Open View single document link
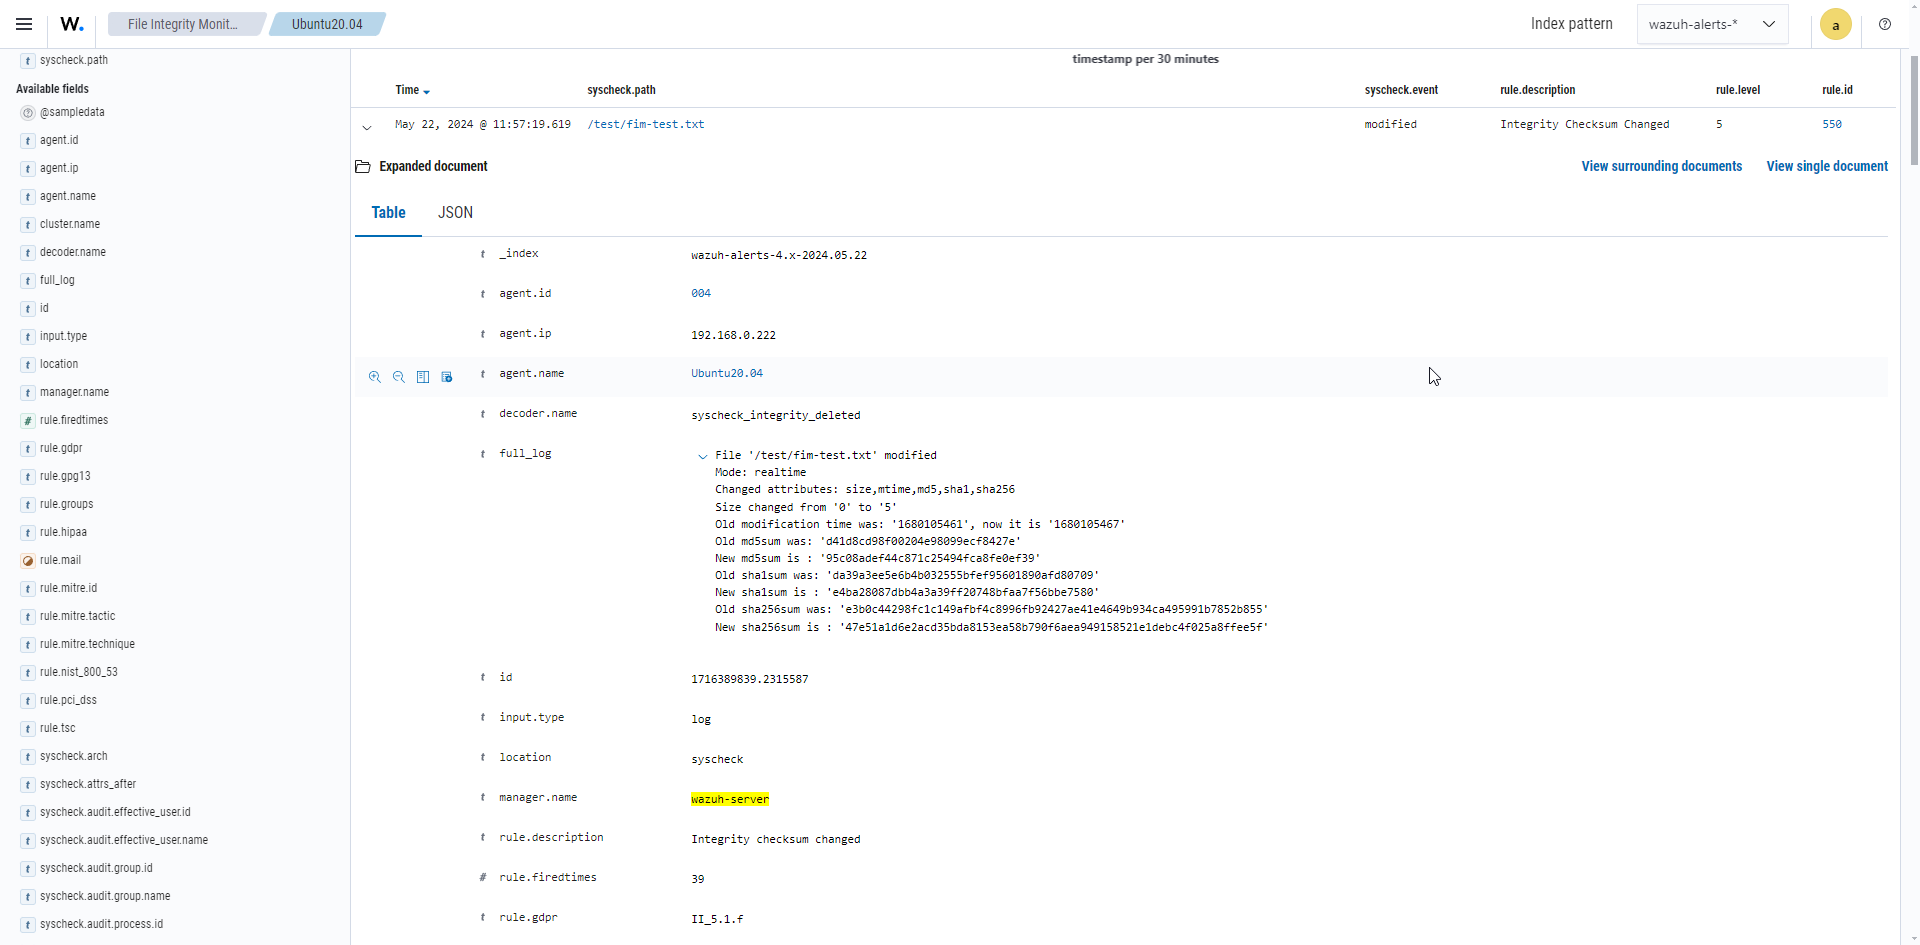Viewport: 1920px width, 945px height. (x=1826, y=166)
